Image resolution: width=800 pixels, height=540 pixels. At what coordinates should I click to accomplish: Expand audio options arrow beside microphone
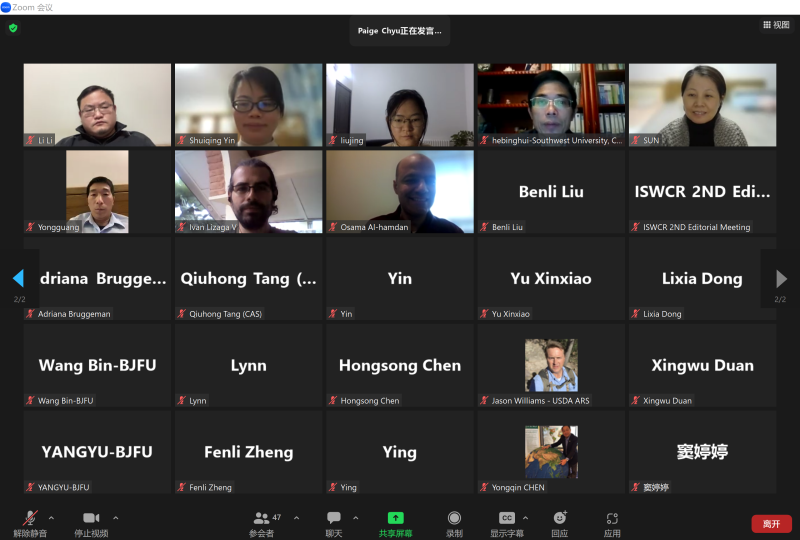tap(52, 518)
